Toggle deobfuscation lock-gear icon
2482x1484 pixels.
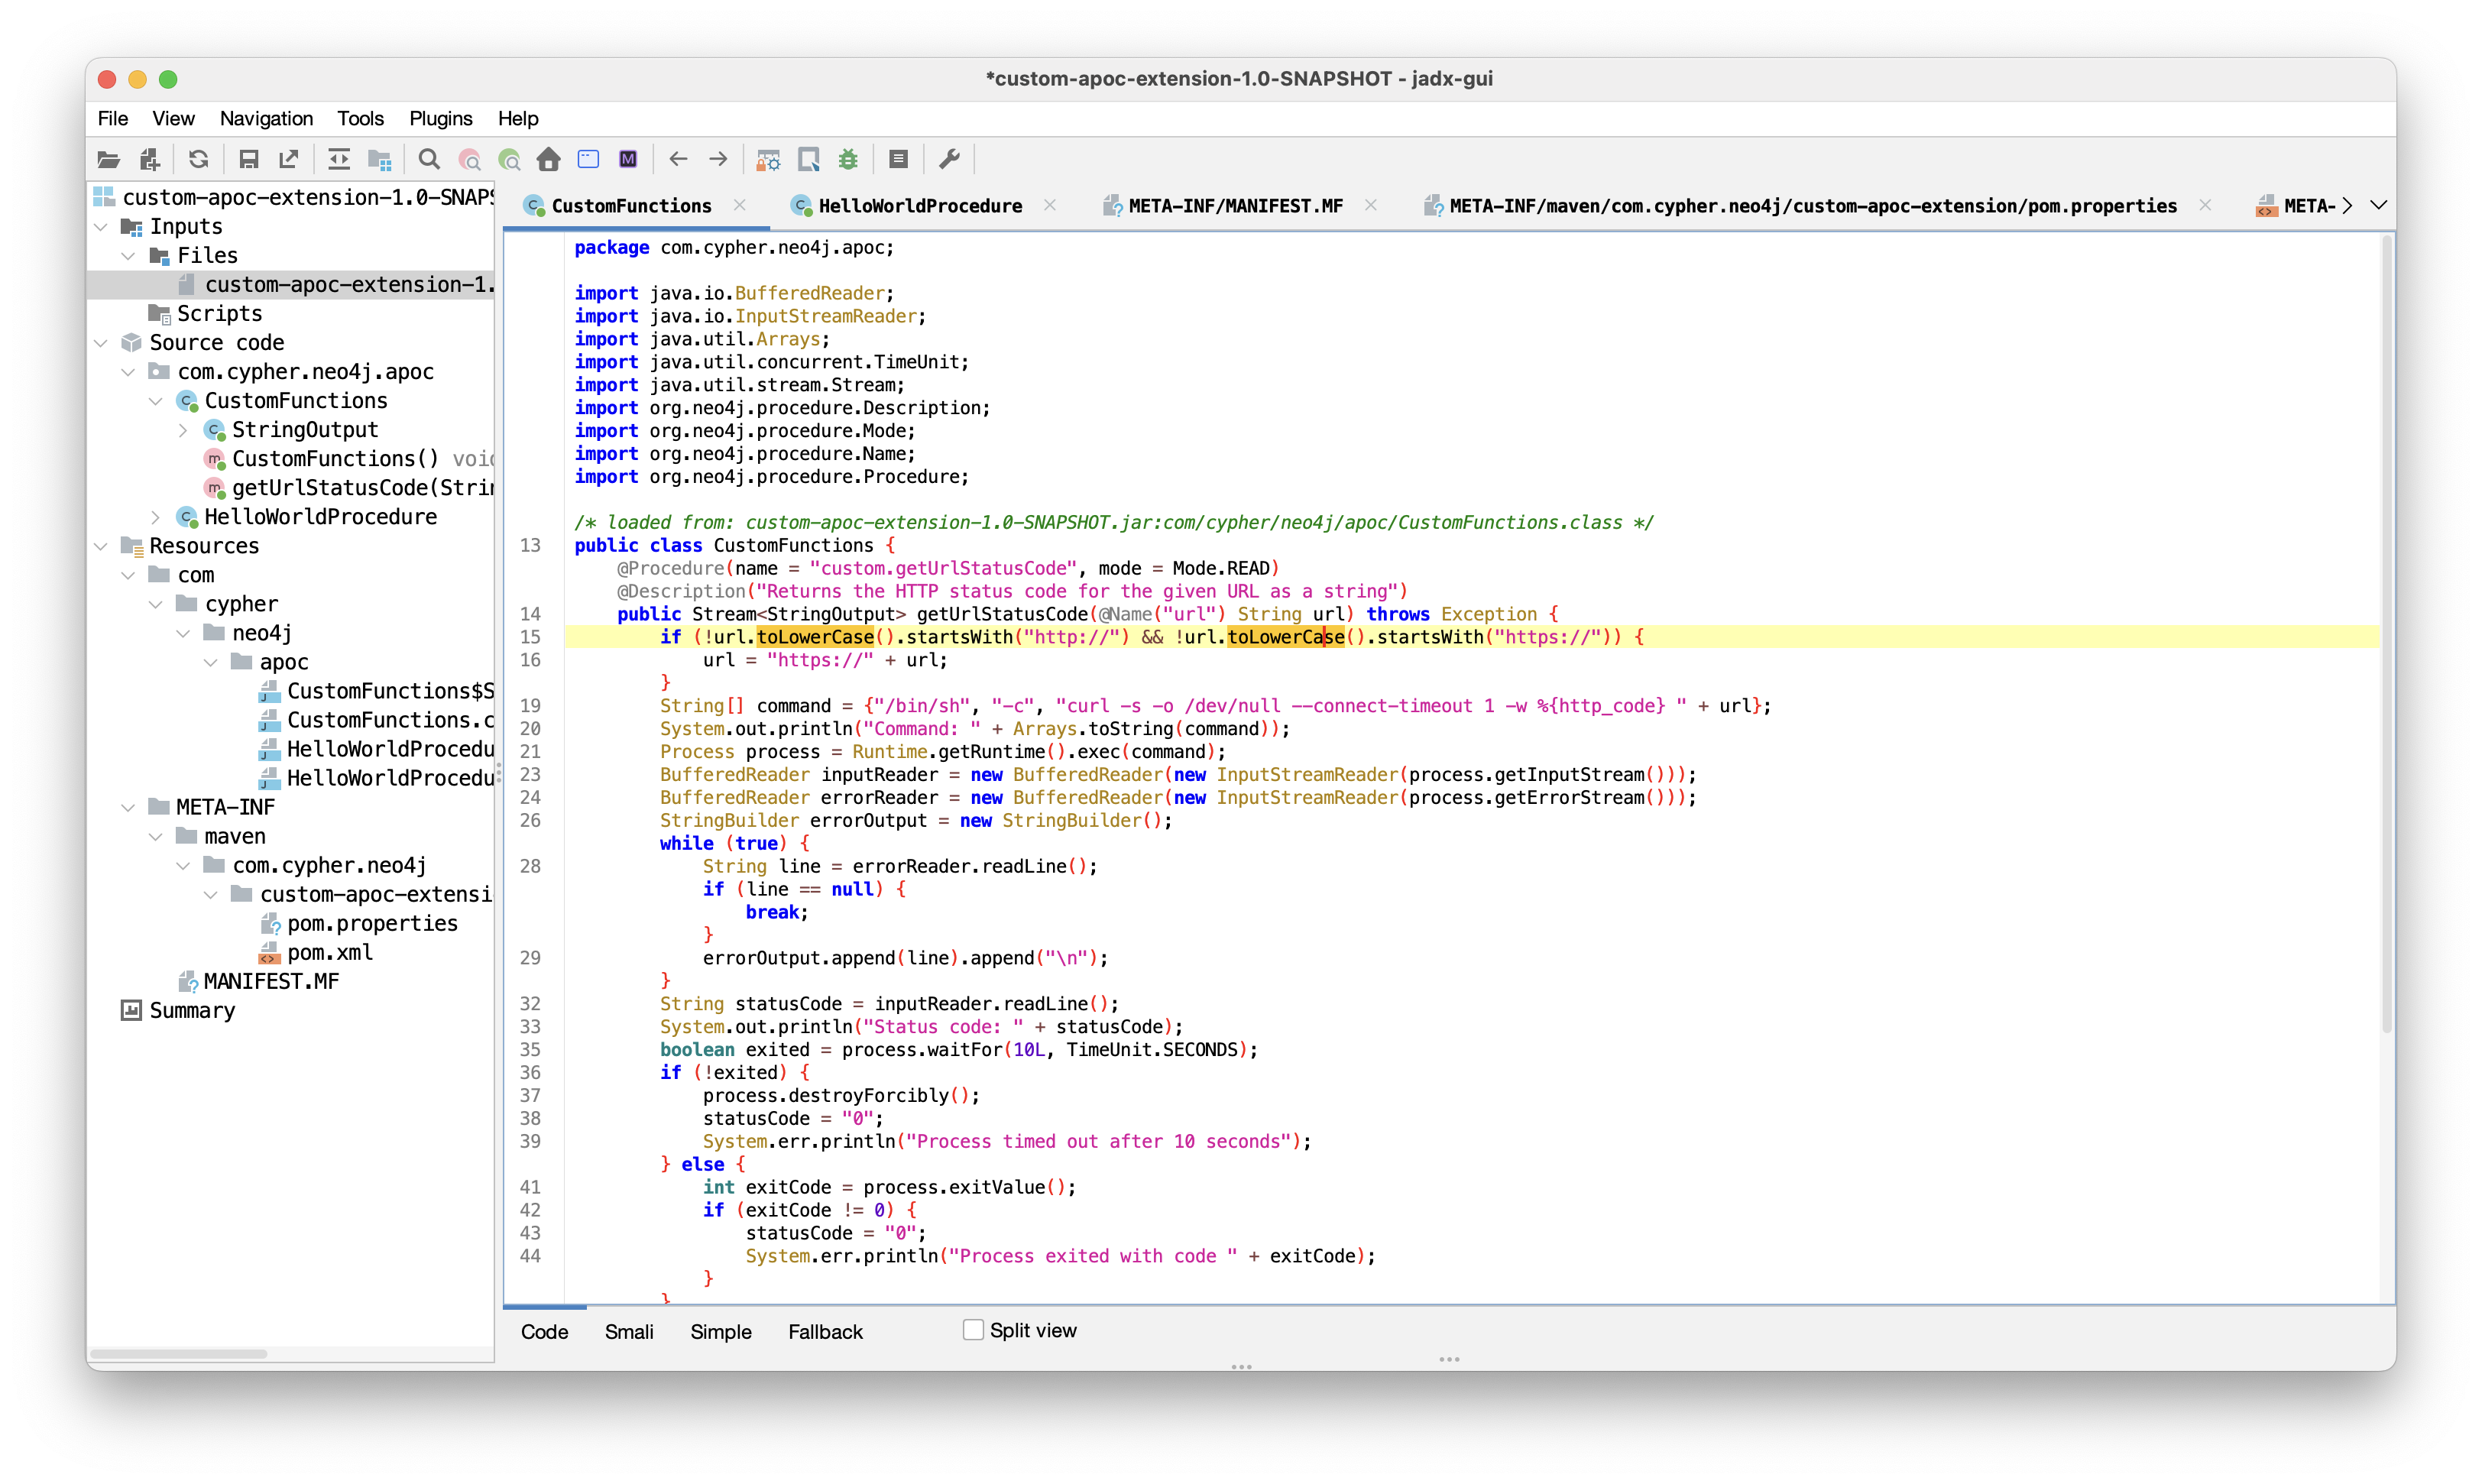[x=768, y=159]
